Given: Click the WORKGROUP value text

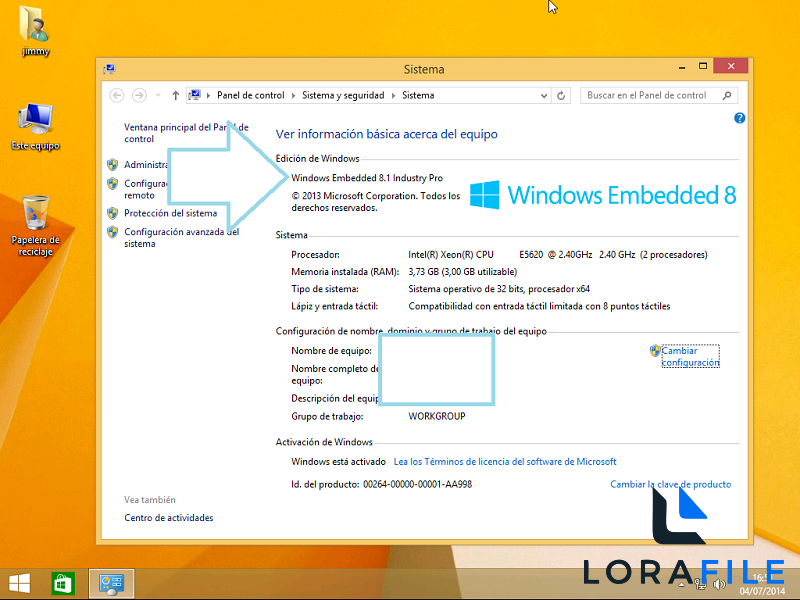Looking at the screenshot, I should coord(437,416).
